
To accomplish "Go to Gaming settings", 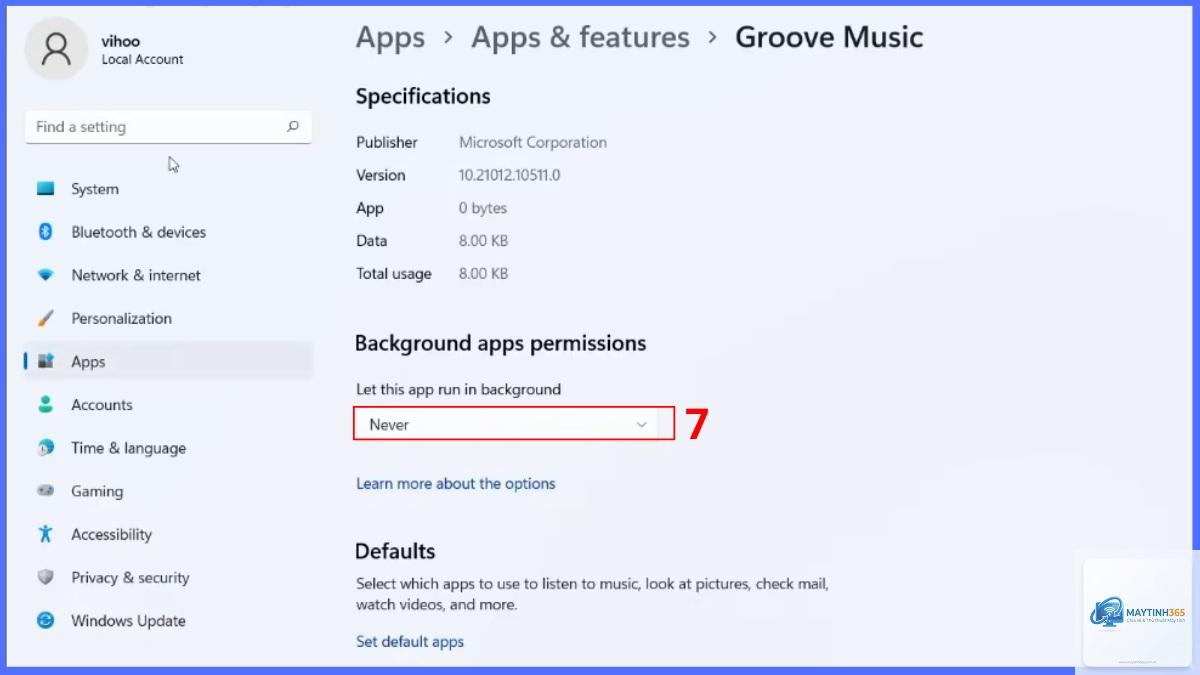I will tap(168, 491).
